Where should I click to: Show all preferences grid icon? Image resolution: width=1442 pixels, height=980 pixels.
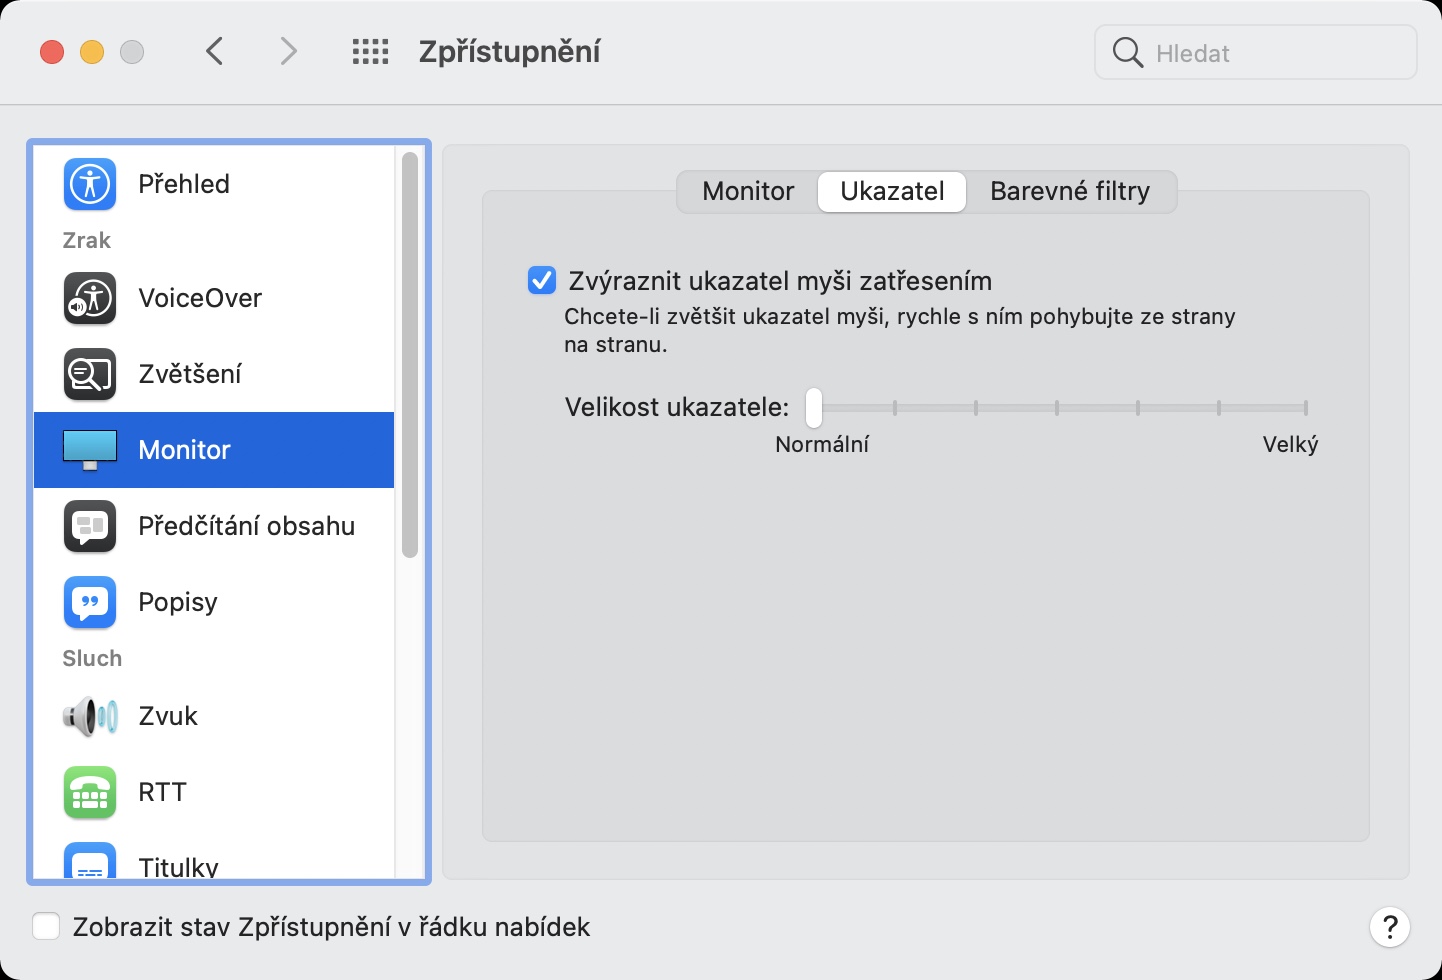370,52
